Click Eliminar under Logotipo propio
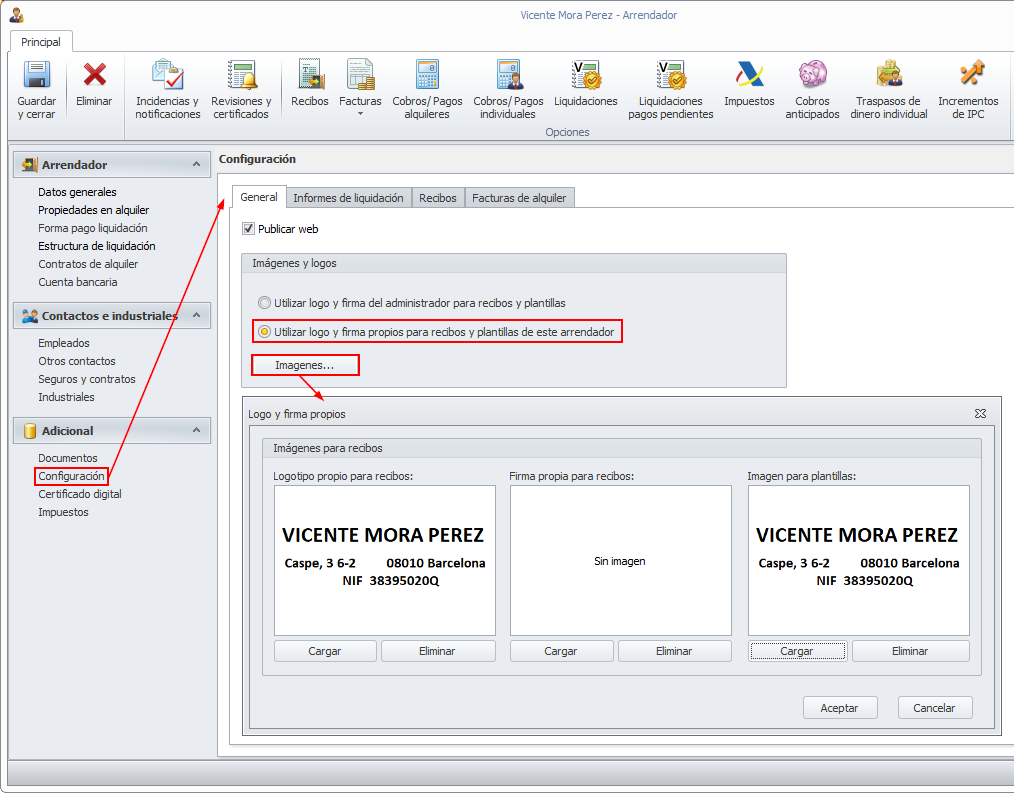 (x=437, y=651)
